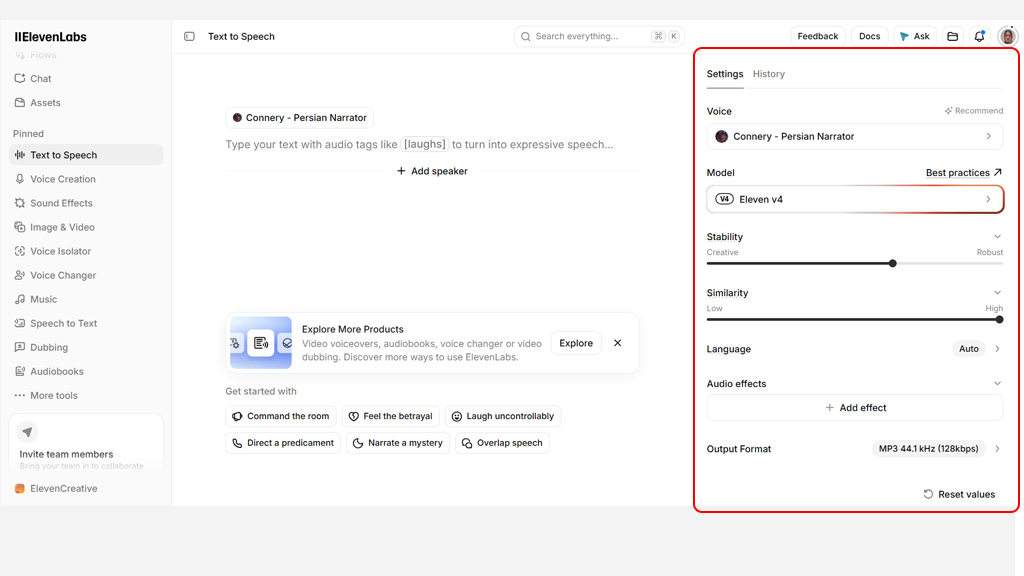Open the Docs button
1024x576 pixels.
869,37
